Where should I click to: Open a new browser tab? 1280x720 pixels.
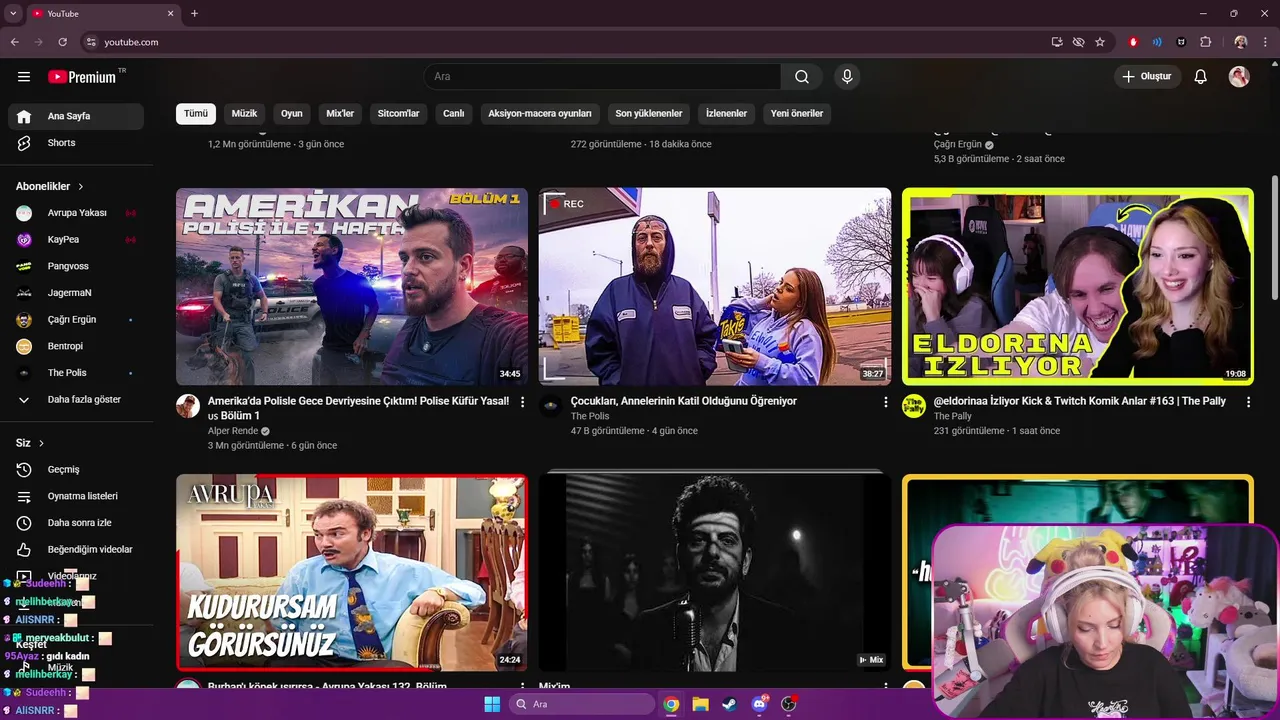tap(194, 13)
